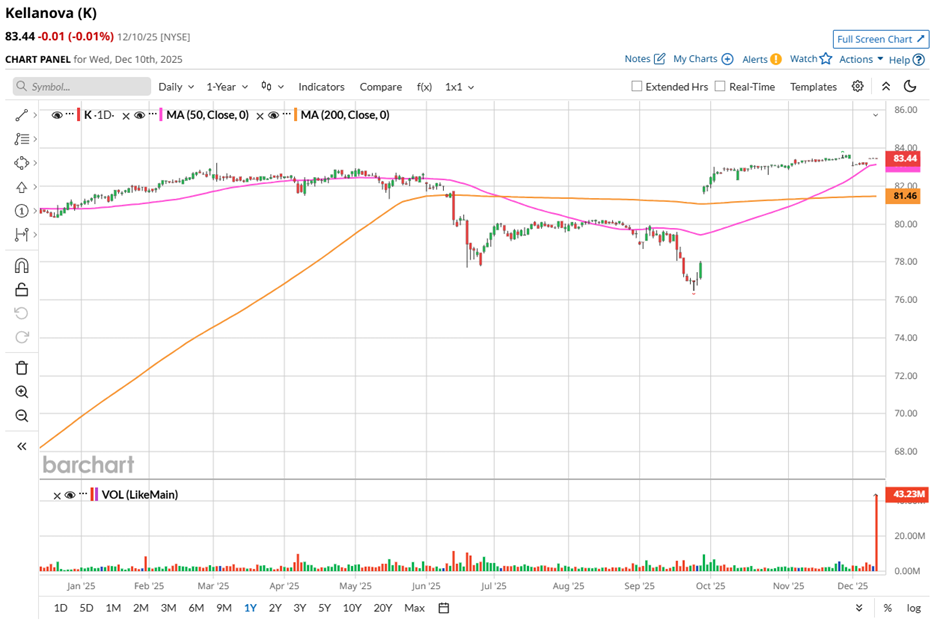Open the Actions dropdown menu
Viewport: 937px width, 631px height.
[x=861, y=60]
